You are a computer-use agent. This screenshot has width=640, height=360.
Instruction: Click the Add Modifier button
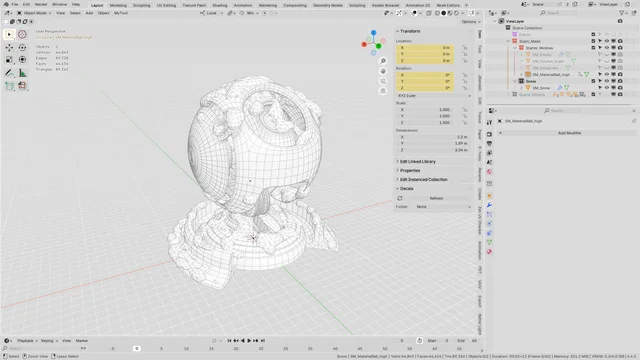pyautogui.click(x=569, y=133)
